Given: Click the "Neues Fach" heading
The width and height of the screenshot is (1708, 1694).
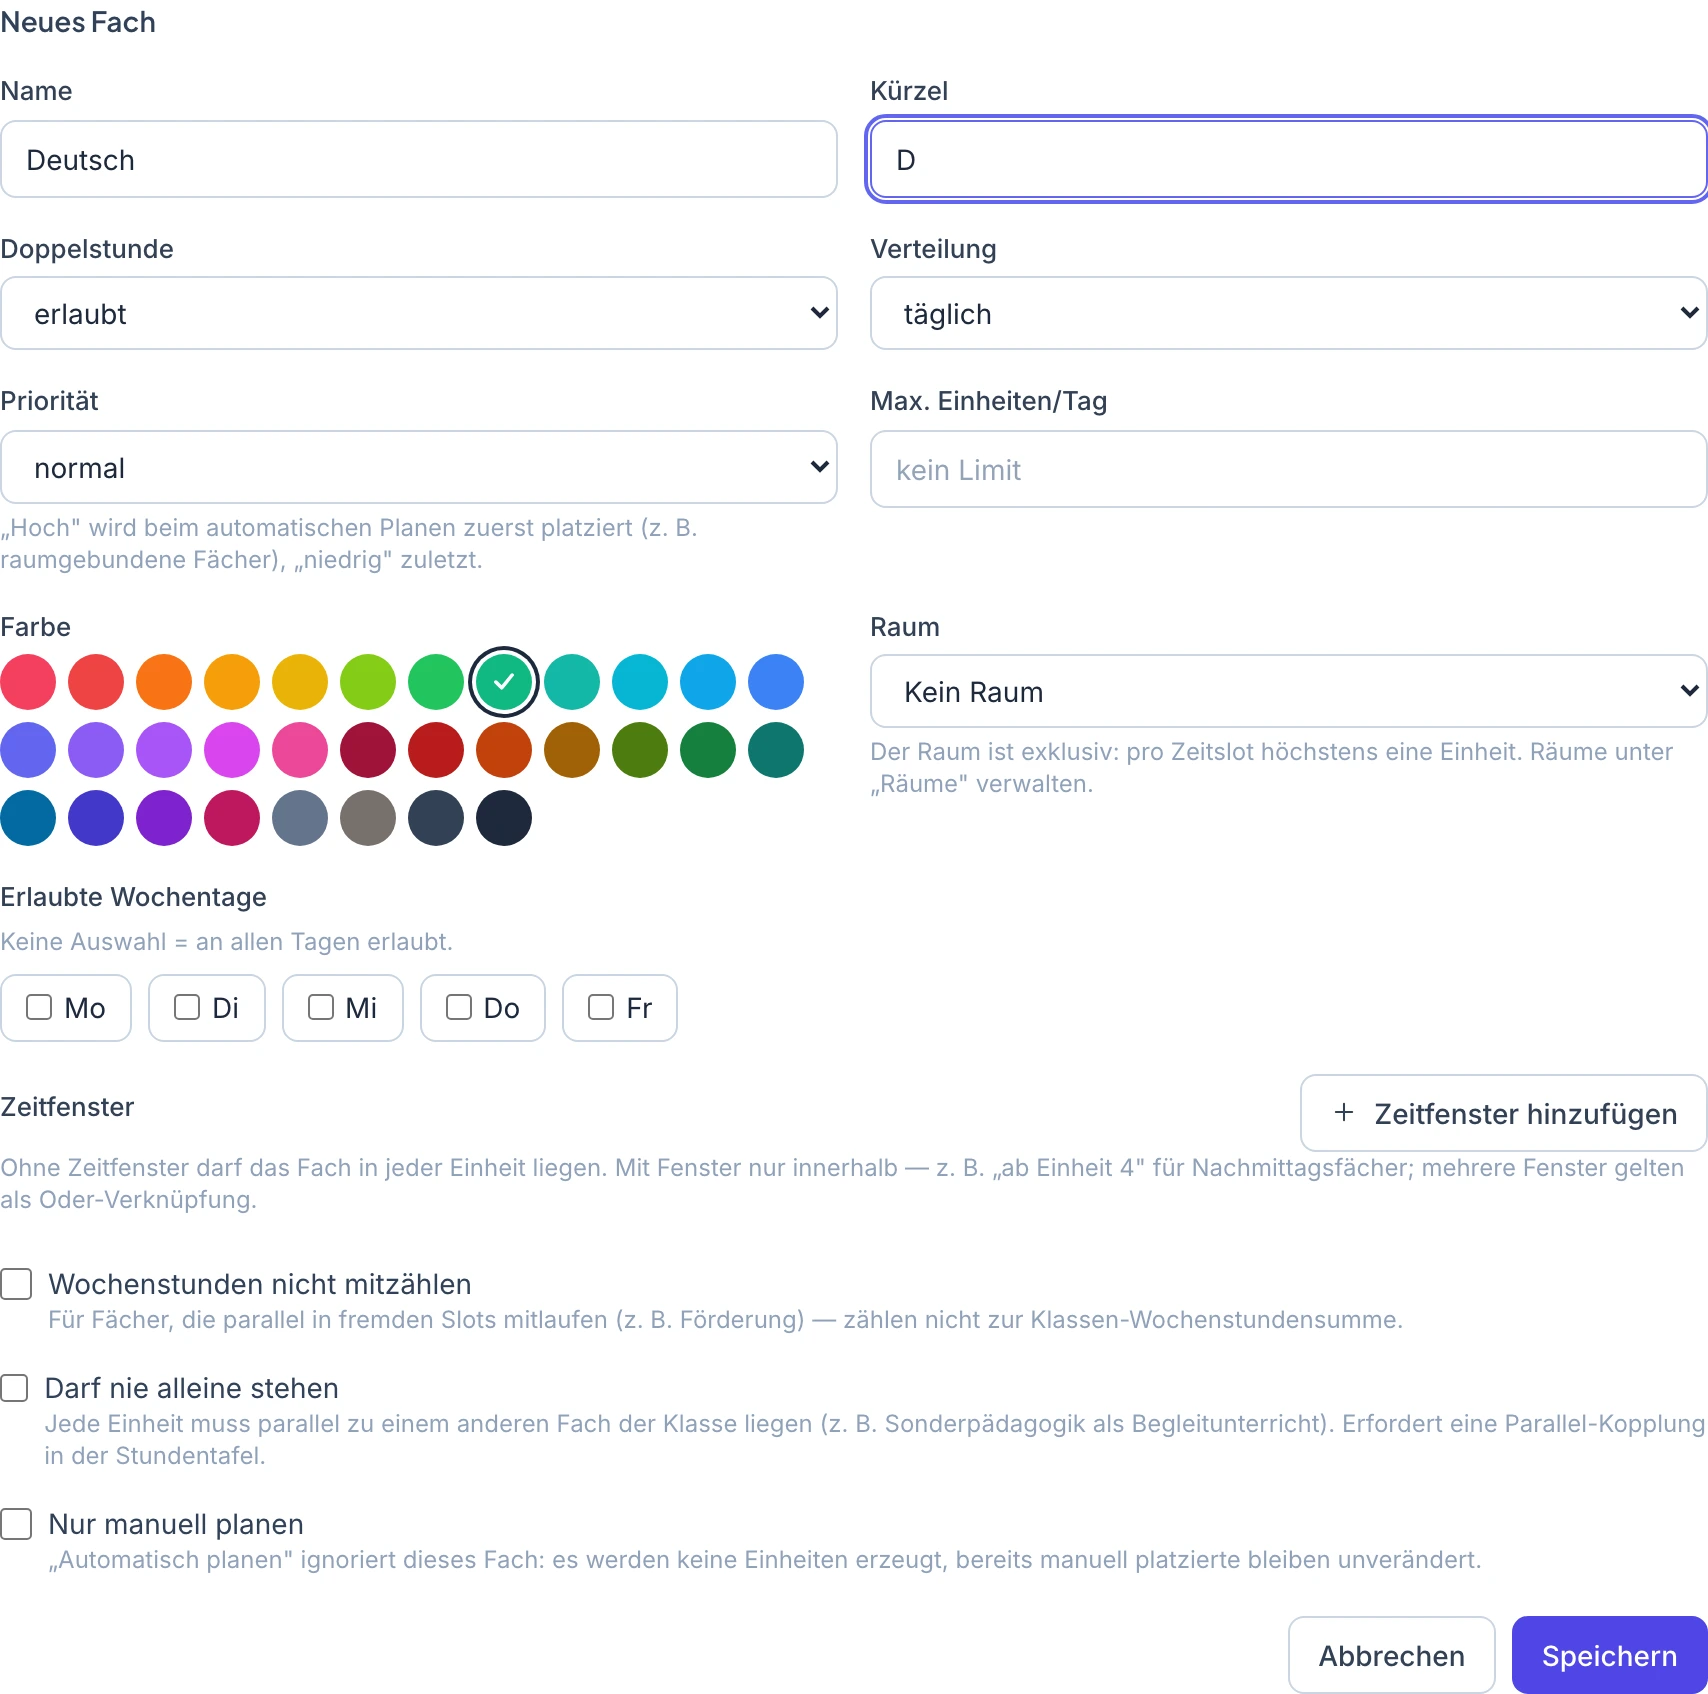Looking at the screenshot, I should coord(78,22).
